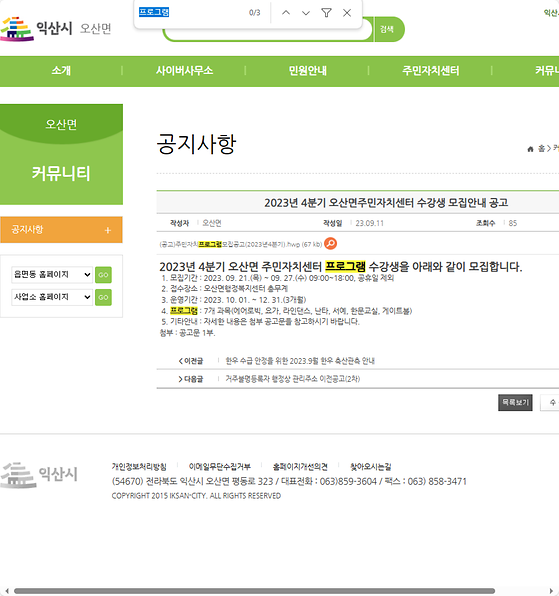Click the date value 23.09.11

pos(369,223)
